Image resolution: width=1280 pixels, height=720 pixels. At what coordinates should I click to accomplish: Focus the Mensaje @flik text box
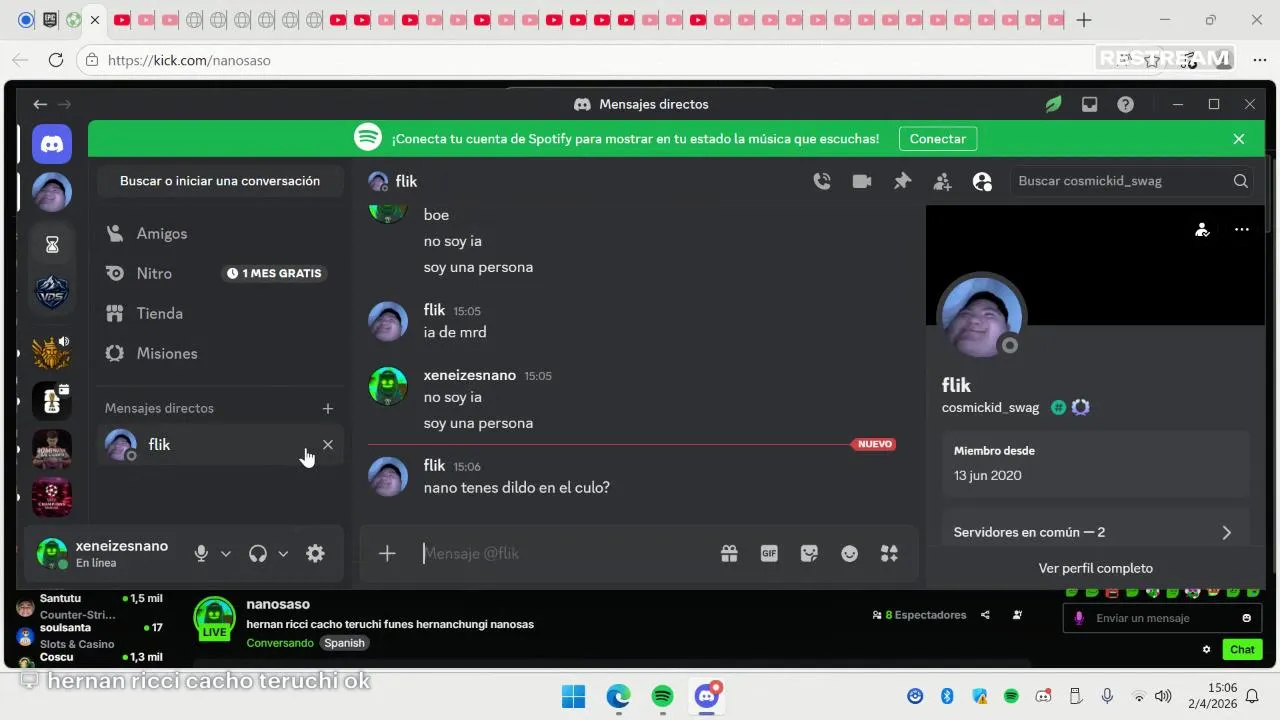click(565, 553)
